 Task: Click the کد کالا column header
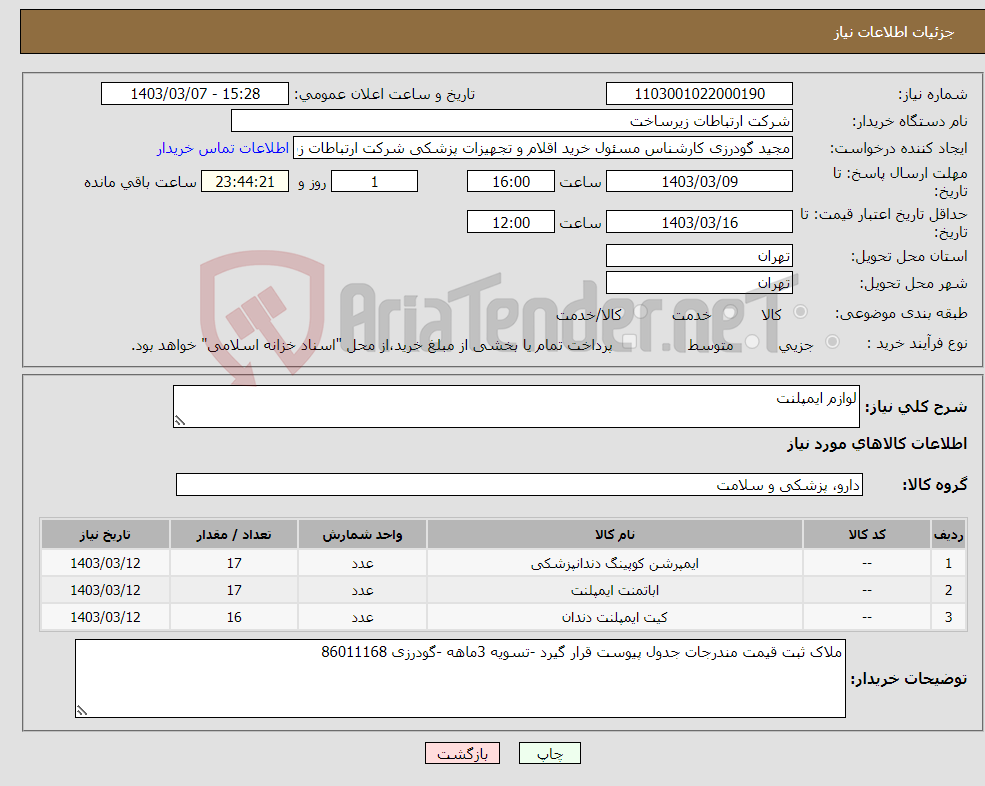point(867,534)
